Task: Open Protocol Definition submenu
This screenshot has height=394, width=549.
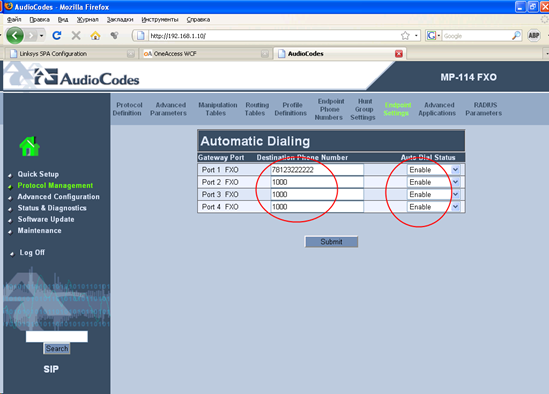Action: (127, 109)
